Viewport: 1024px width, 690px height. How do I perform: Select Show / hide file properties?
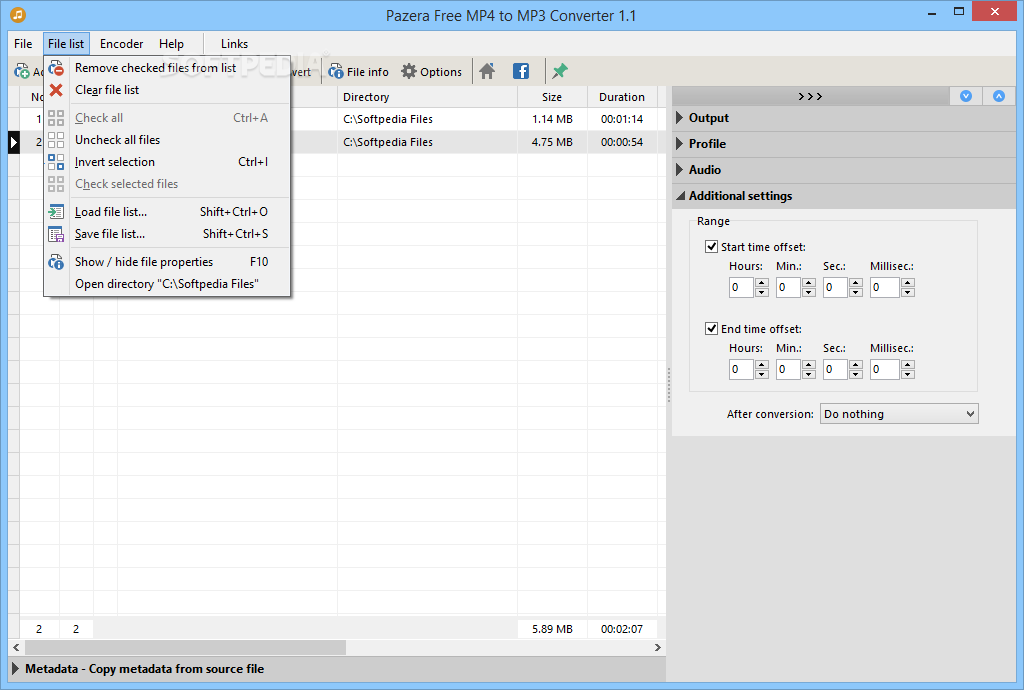point(167,262)
